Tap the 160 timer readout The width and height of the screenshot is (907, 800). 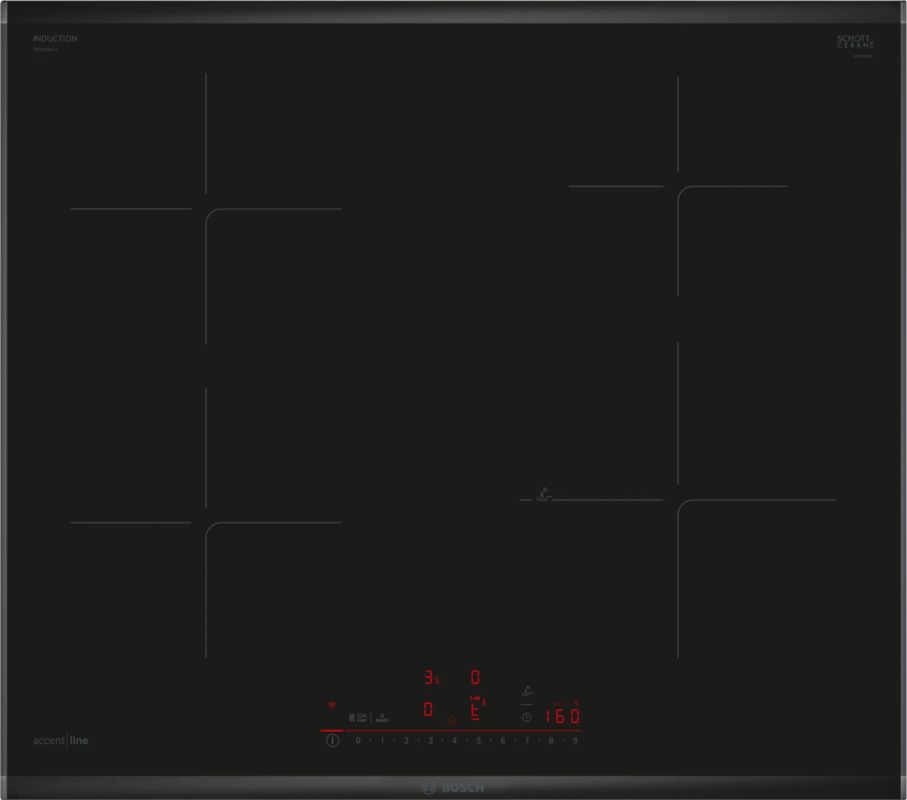[x=563, y=716]
